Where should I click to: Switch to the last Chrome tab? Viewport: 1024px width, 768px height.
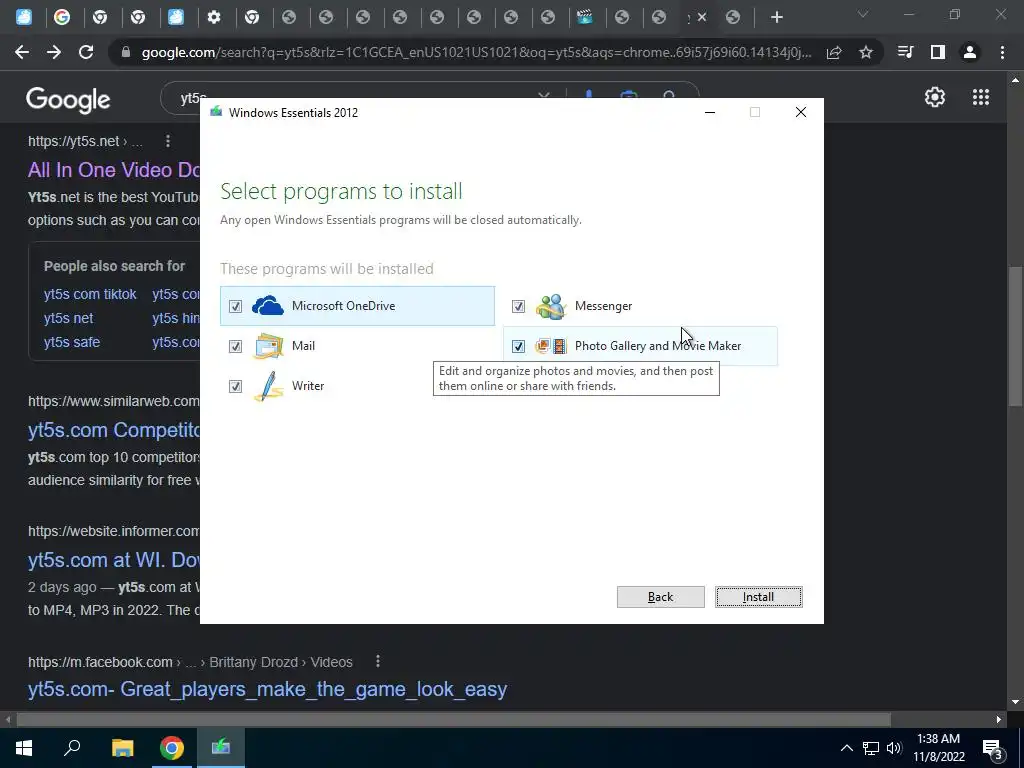[x=733, y=17]
